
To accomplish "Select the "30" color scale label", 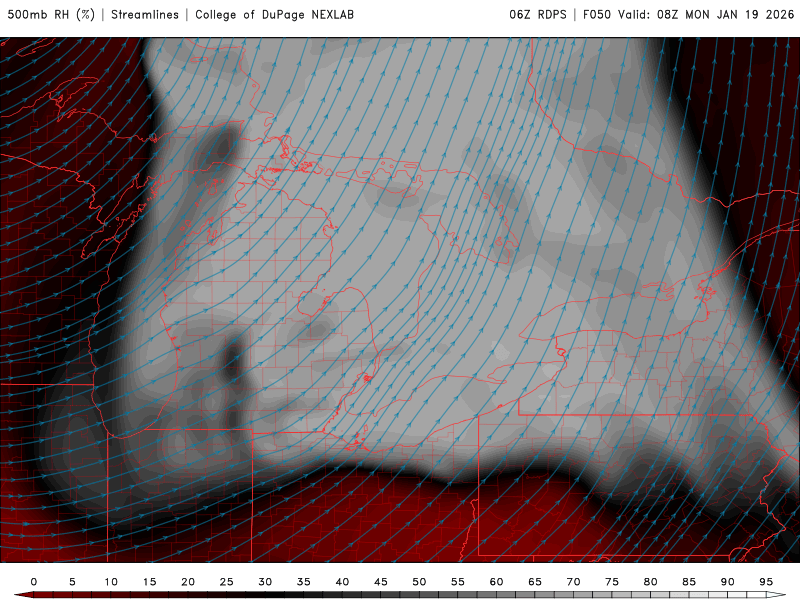I will (265, 582).
